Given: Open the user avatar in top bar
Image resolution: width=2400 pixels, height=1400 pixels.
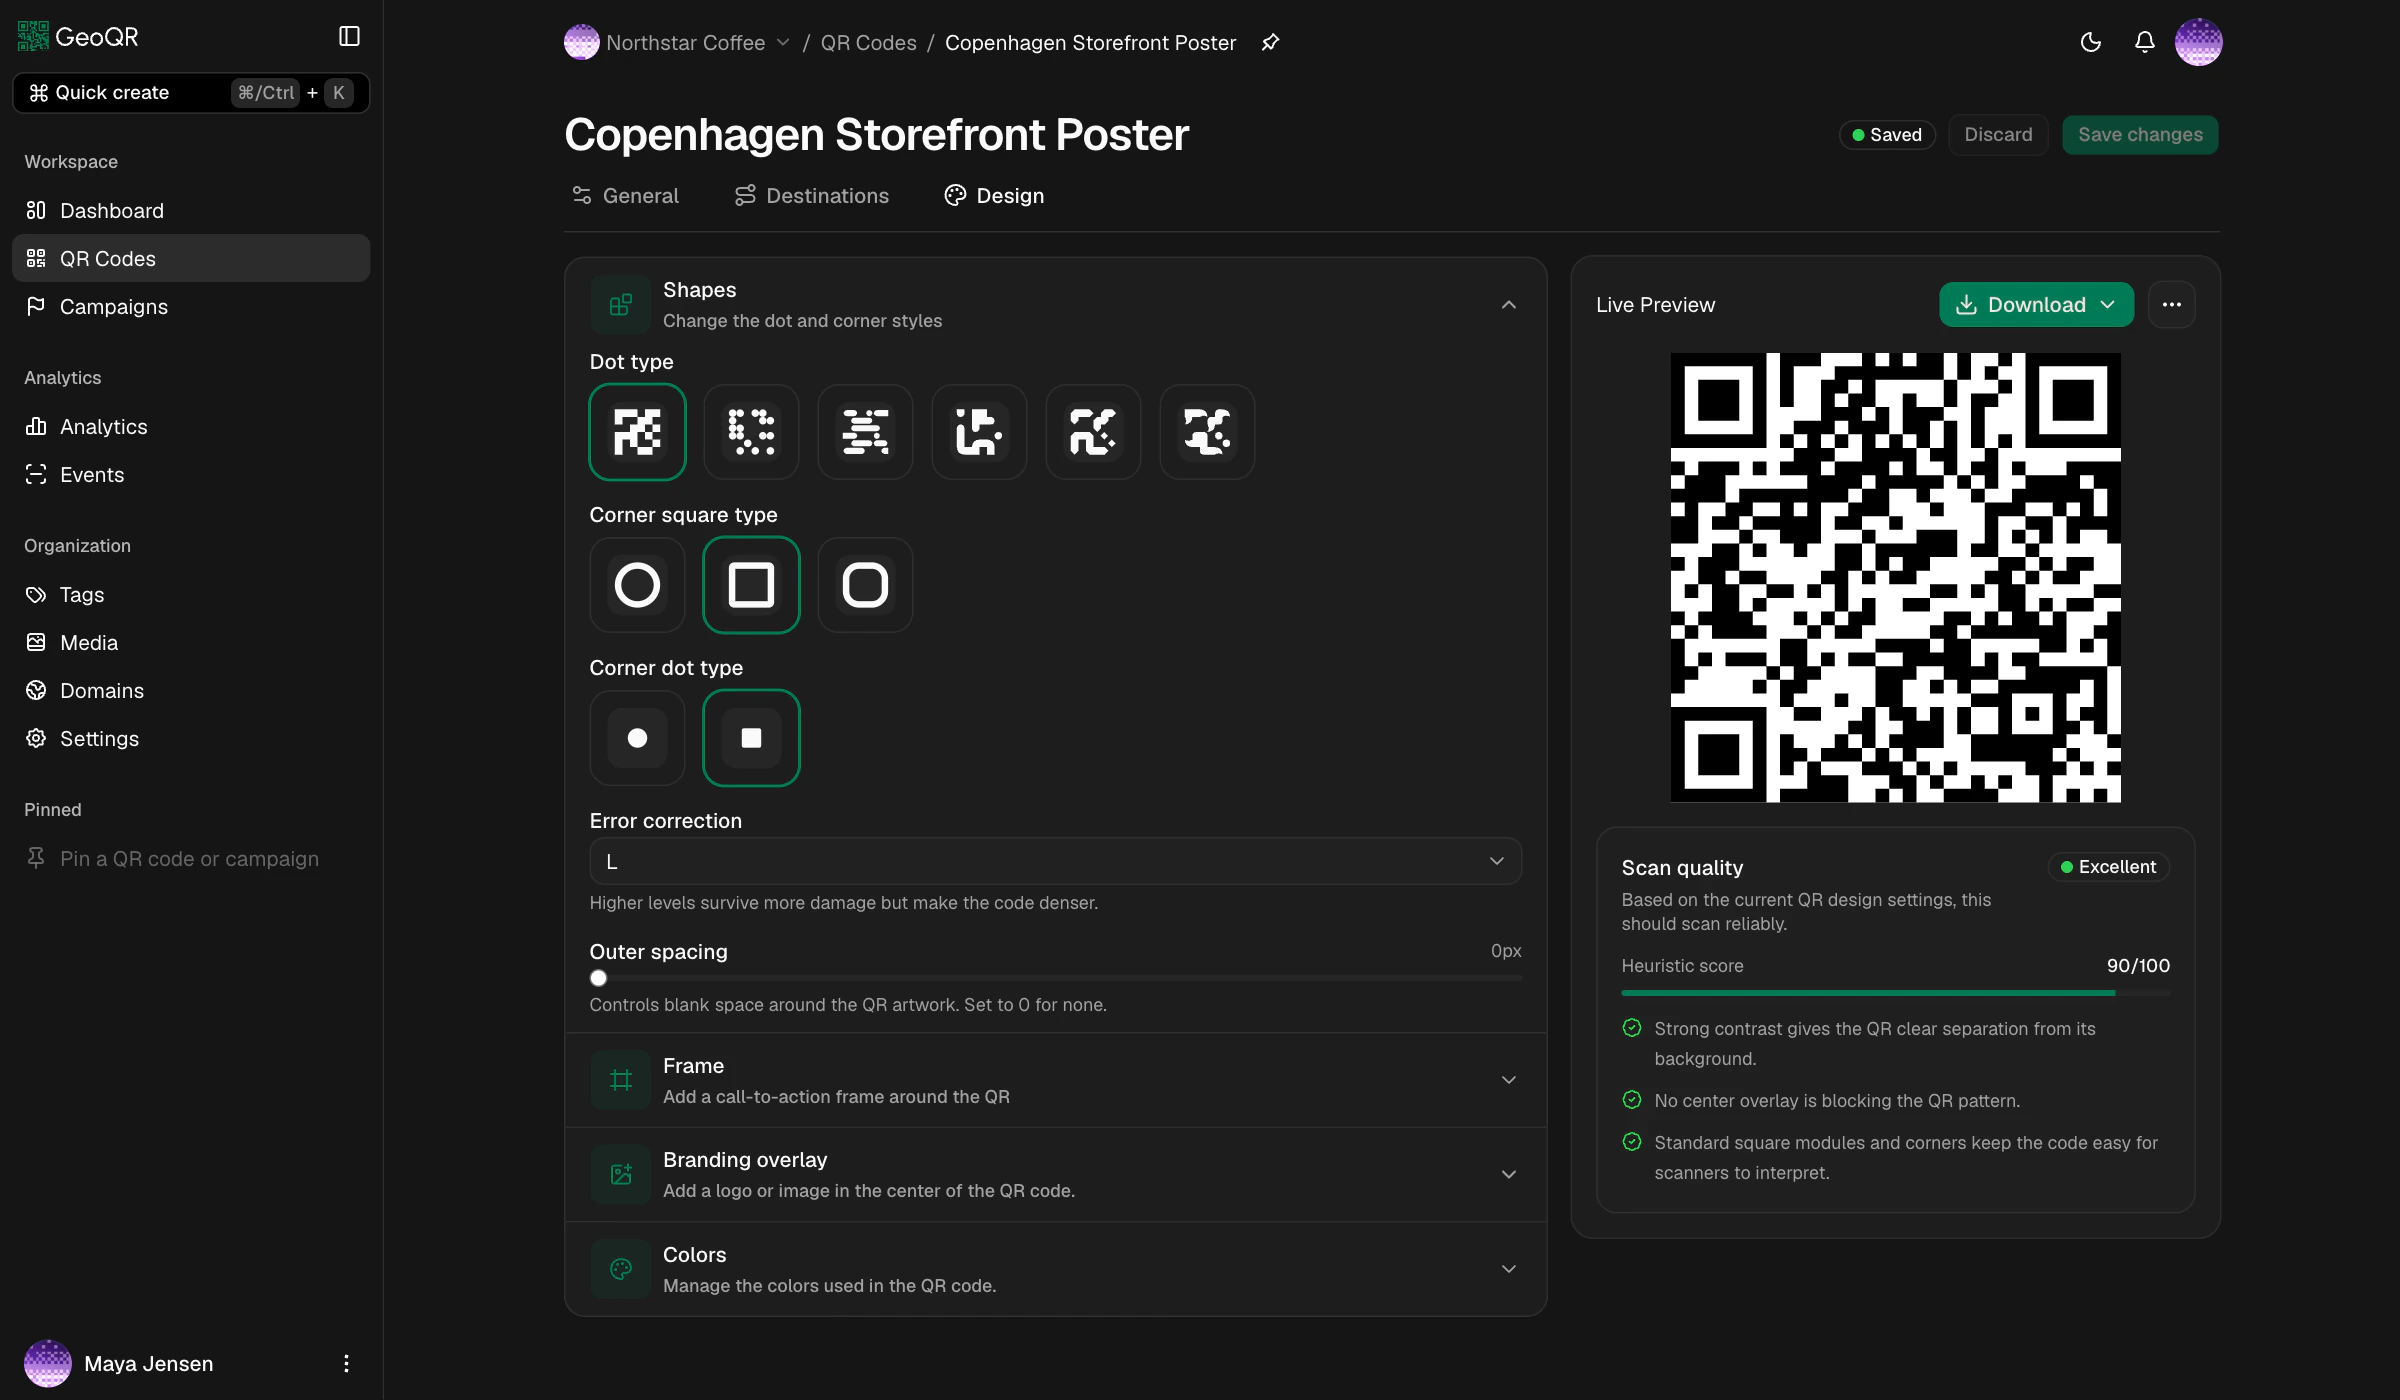Looking at the screenshot, I should pos(2198,42).
